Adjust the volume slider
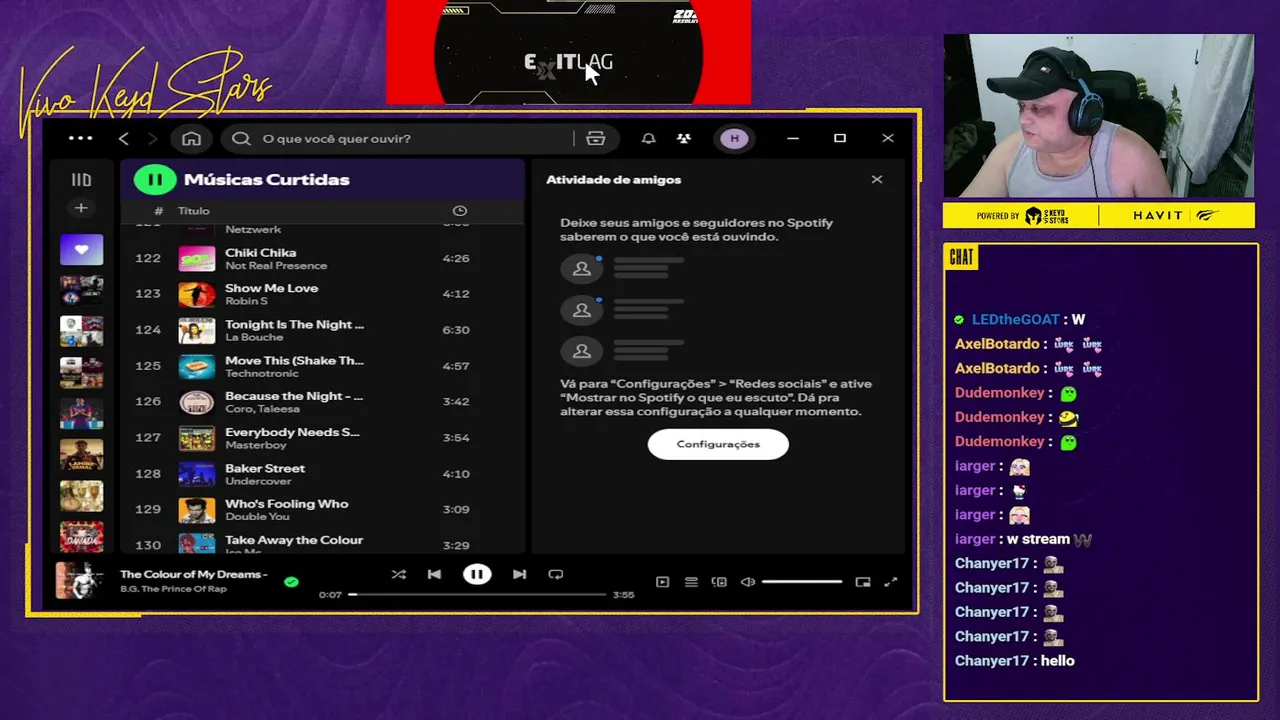The image size is (1280, 720). [x=802, y=582]
